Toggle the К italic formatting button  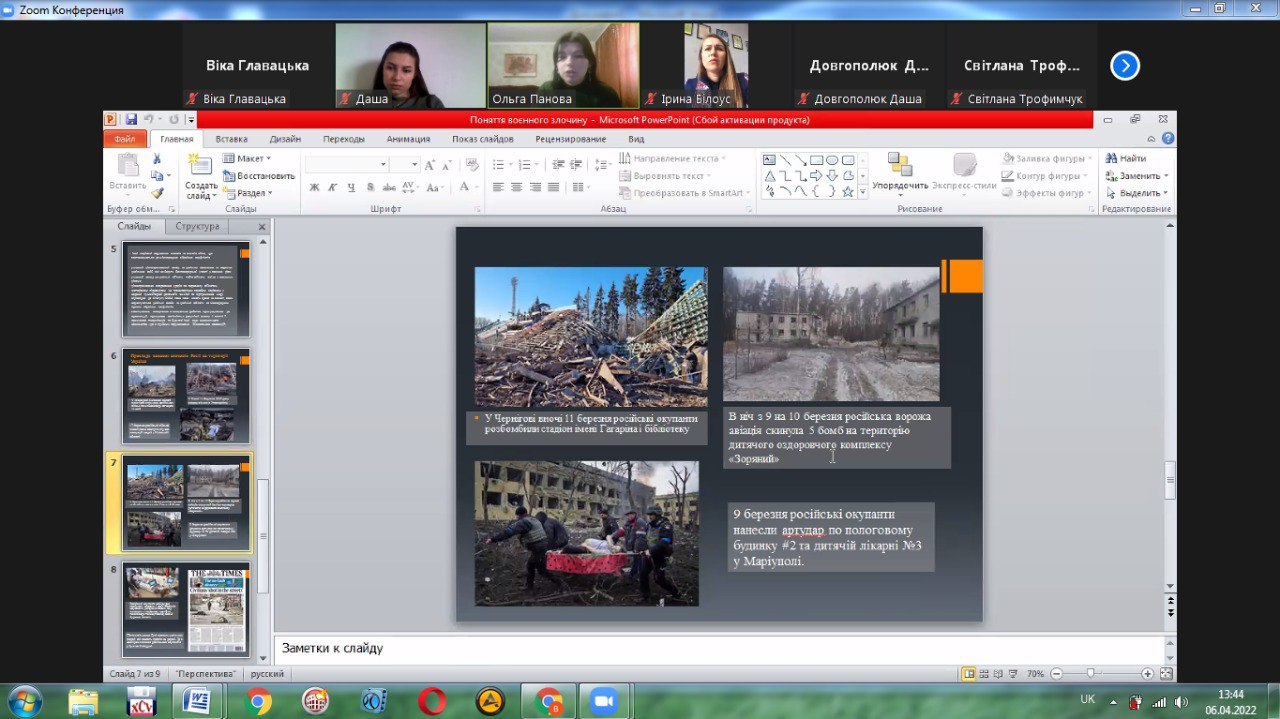coord(333,187)
